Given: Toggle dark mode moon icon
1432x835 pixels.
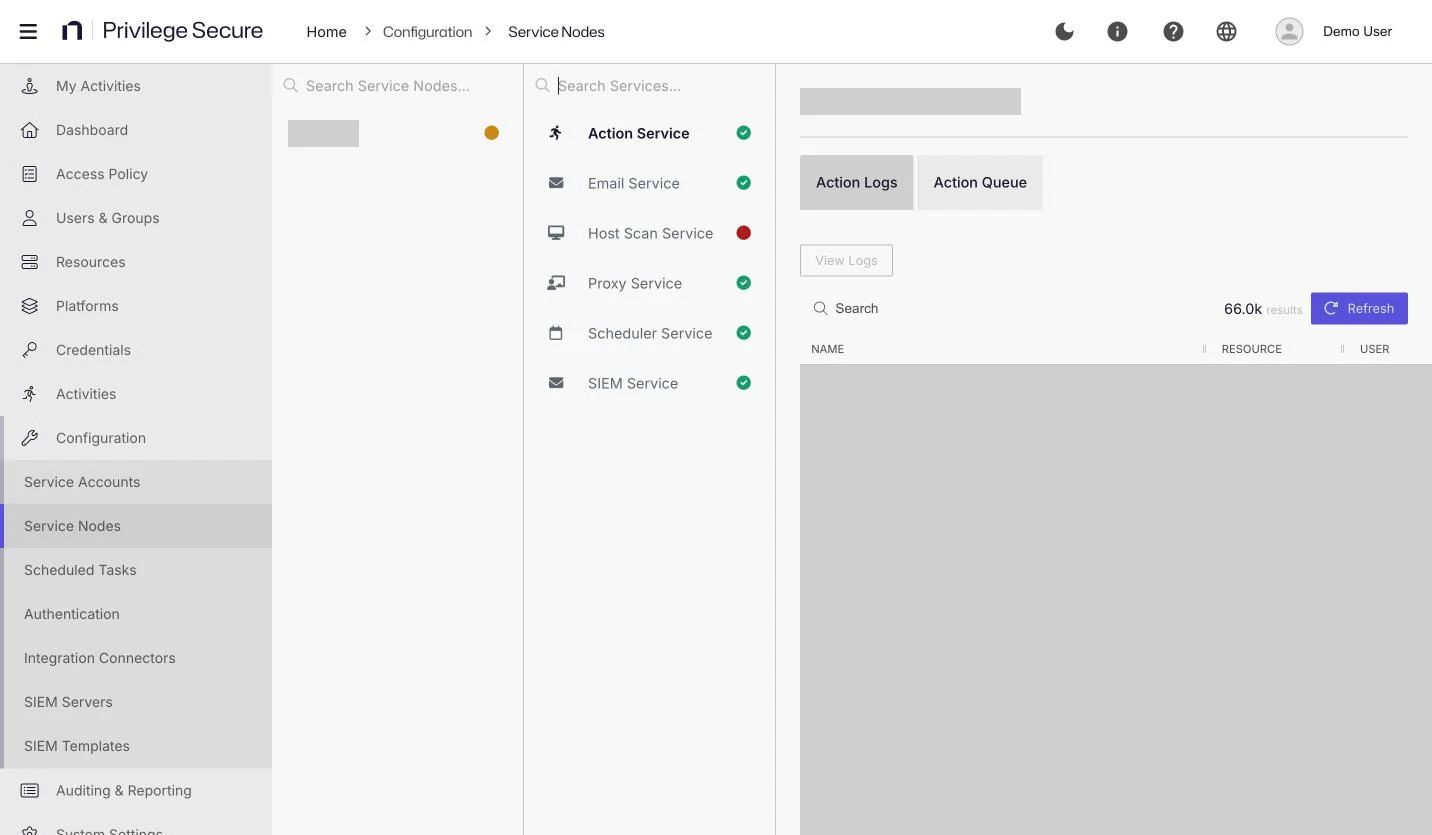Looking at the screenshot, I should point(1065,31).
